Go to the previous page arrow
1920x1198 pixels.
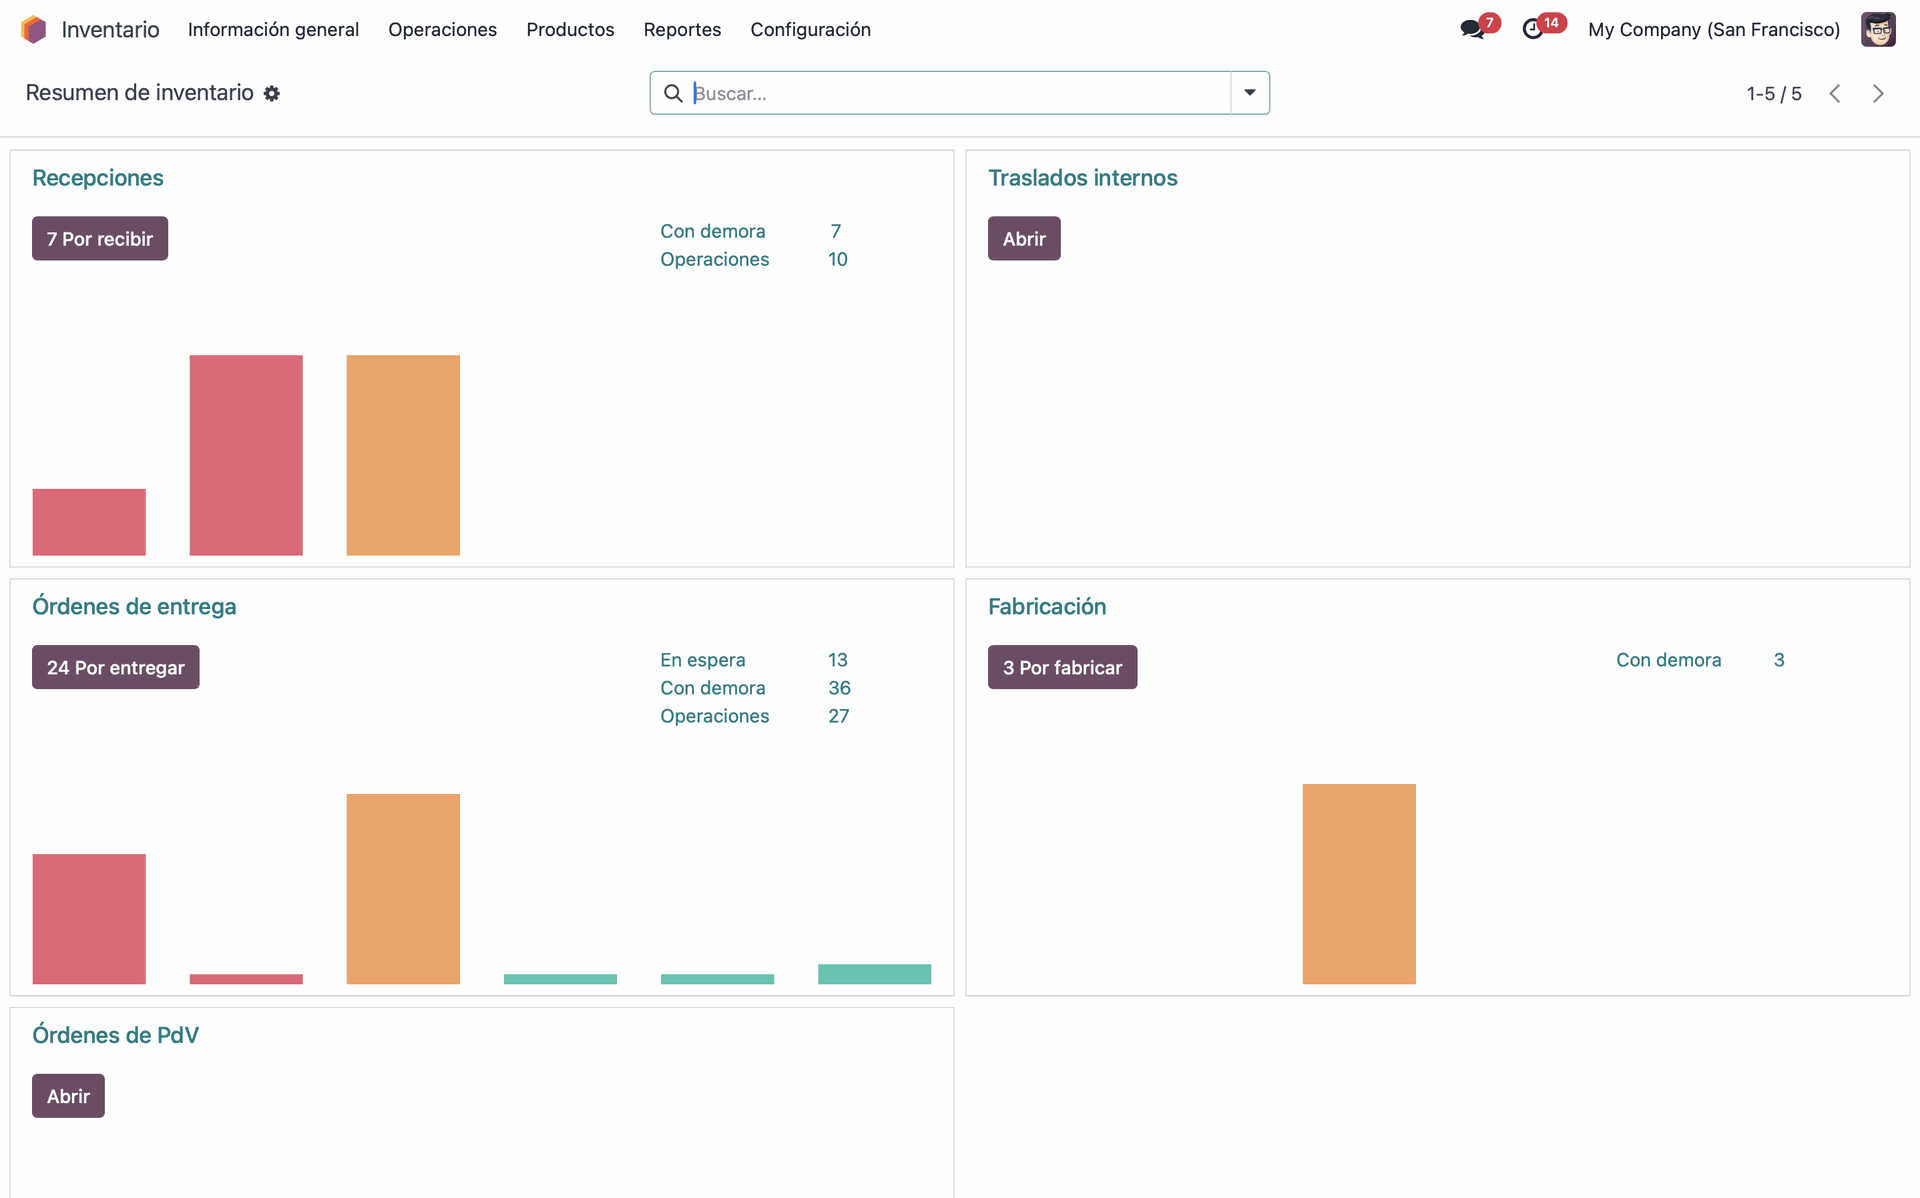pyautogui.click(x=1835, y=94)
